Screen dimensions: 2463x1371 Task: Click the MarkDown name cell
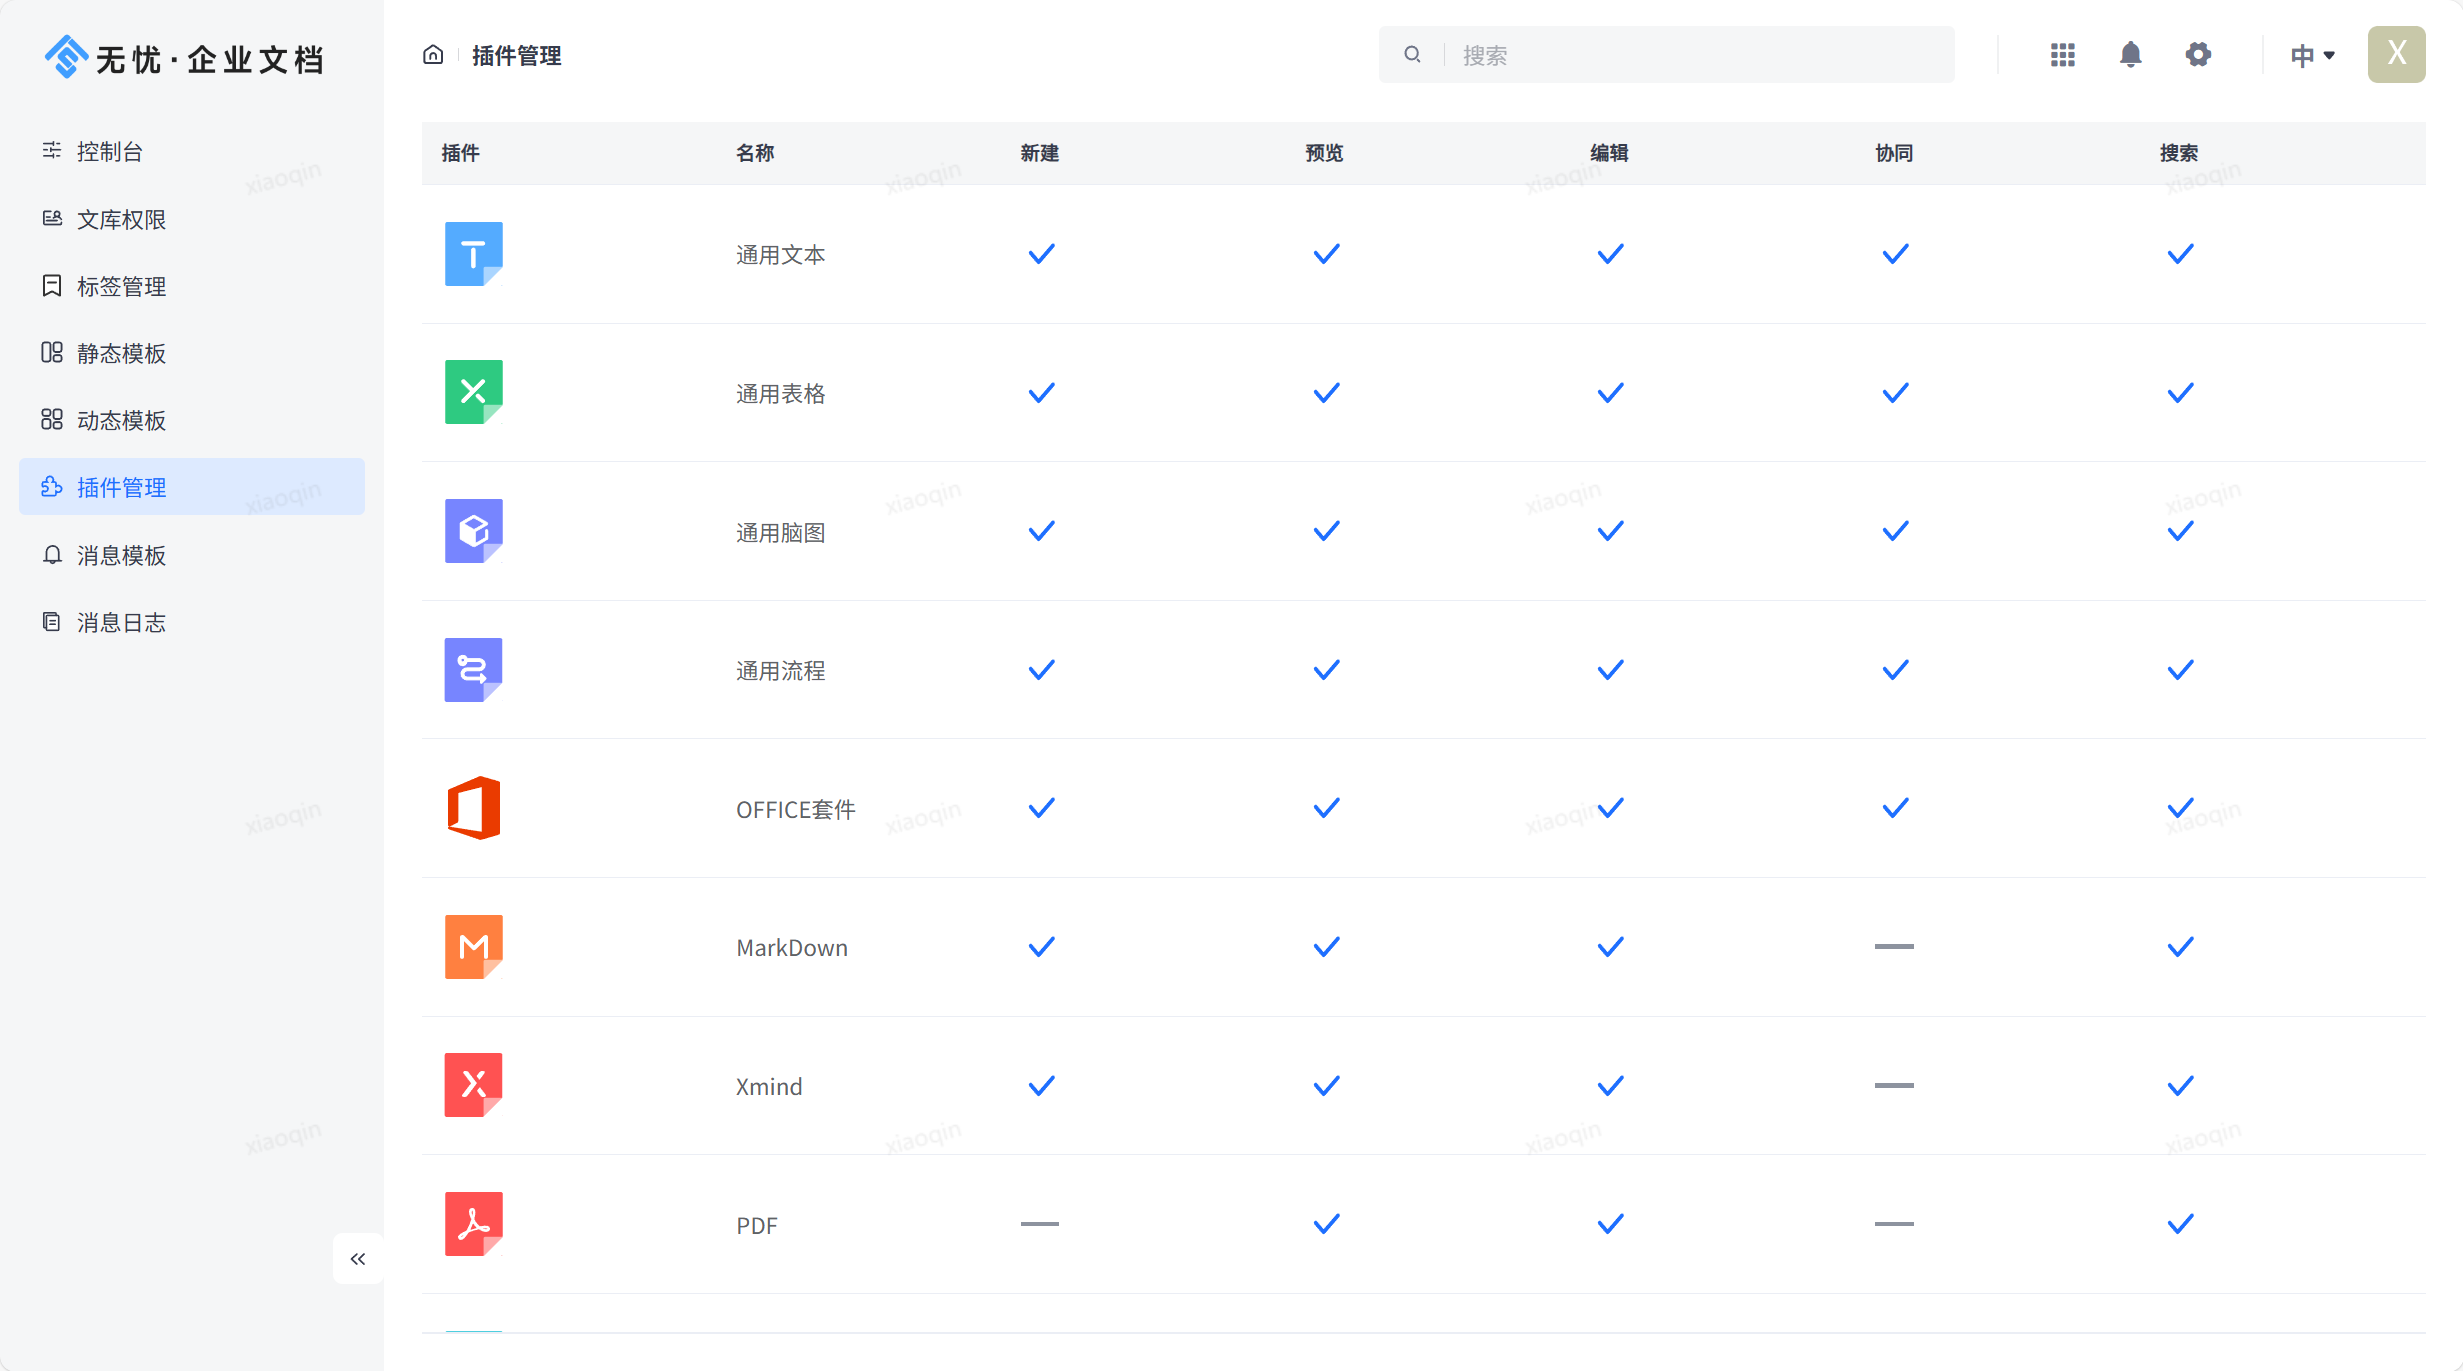click(792, 948)
